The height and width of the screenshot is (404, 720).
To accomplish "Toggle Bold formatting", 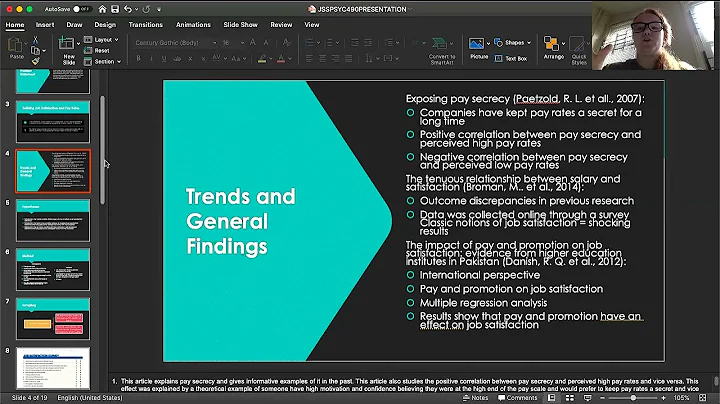I will click(x=138, y=59).
